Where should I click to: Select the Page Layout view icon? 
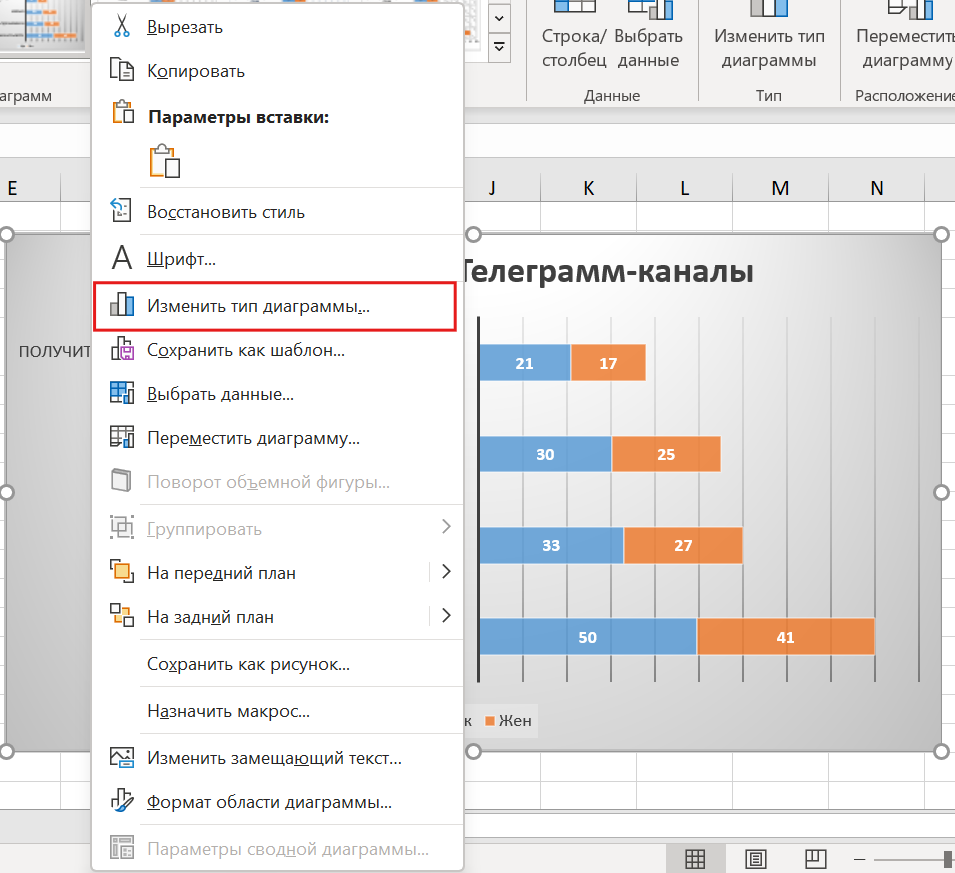755,858
